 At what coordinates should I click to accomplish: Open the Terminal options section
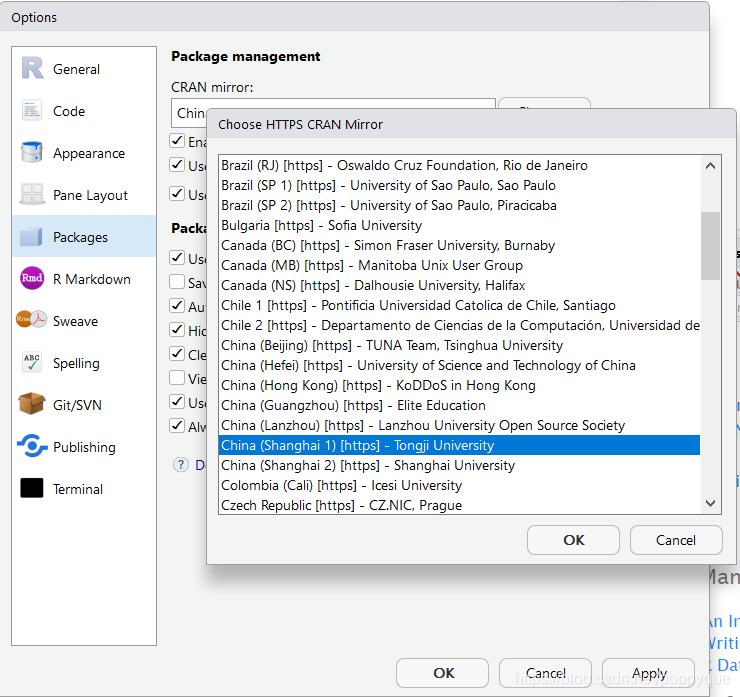point(84,489)
